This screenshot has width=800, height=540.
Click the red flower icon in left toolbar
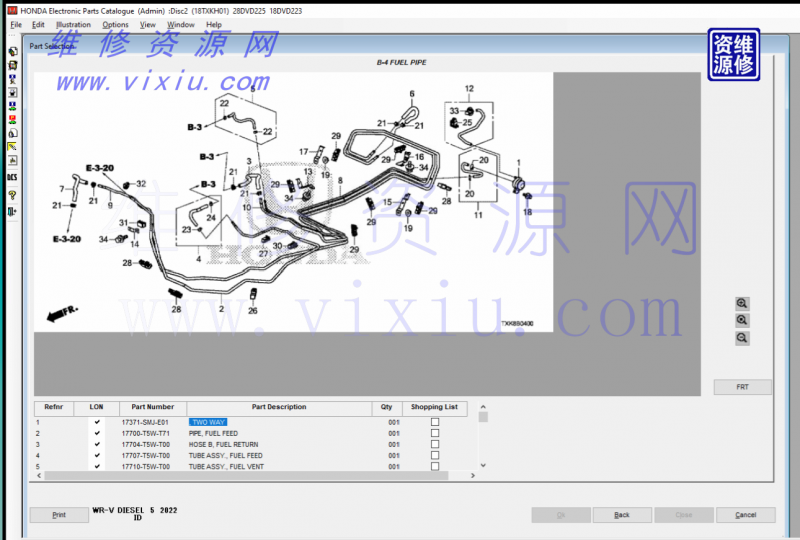(x=12, y=119)
